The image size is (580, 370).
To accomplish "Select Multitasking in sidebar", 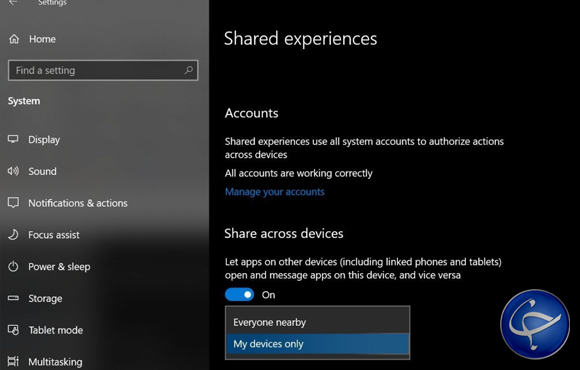I will [x=55, y=362].
